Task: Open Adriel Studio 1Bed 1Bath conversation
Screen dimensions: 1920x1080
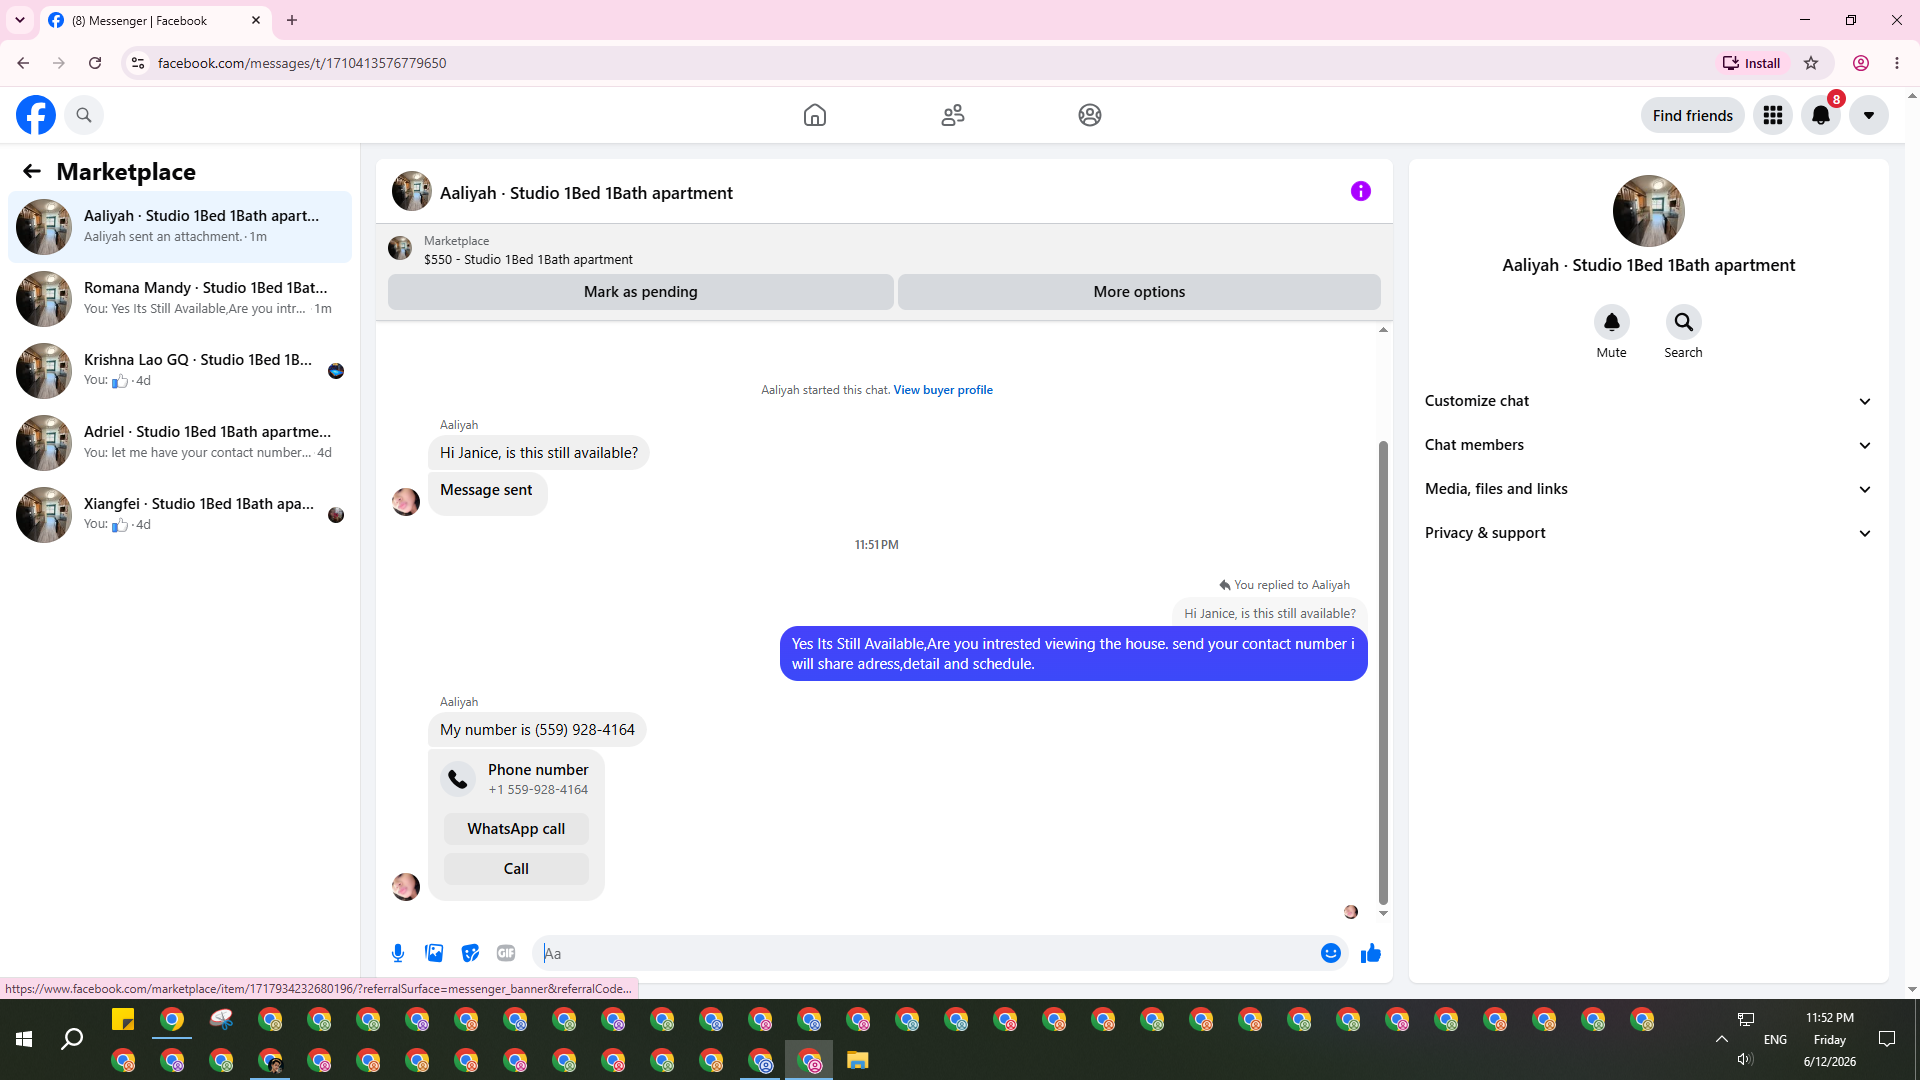Action: [180, 443]
